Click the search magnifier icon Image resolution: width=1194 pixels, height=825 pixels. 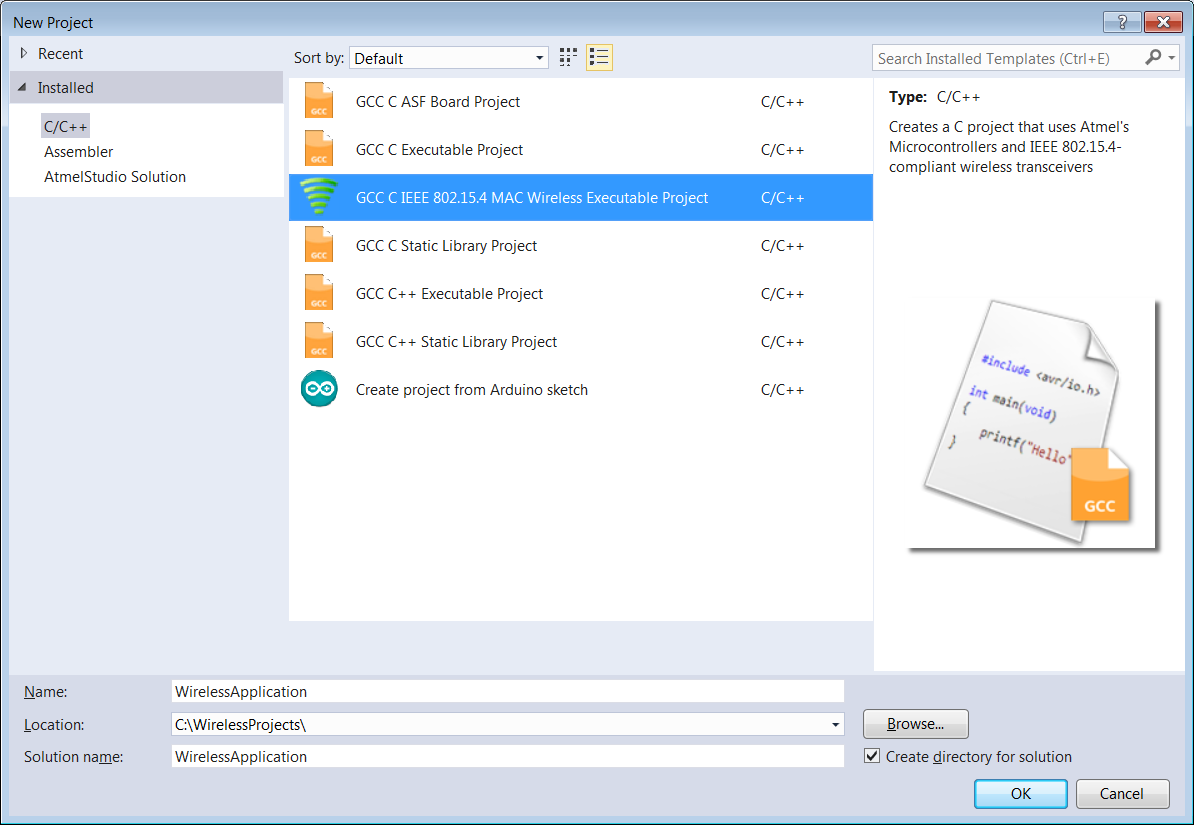[1153, 58]
